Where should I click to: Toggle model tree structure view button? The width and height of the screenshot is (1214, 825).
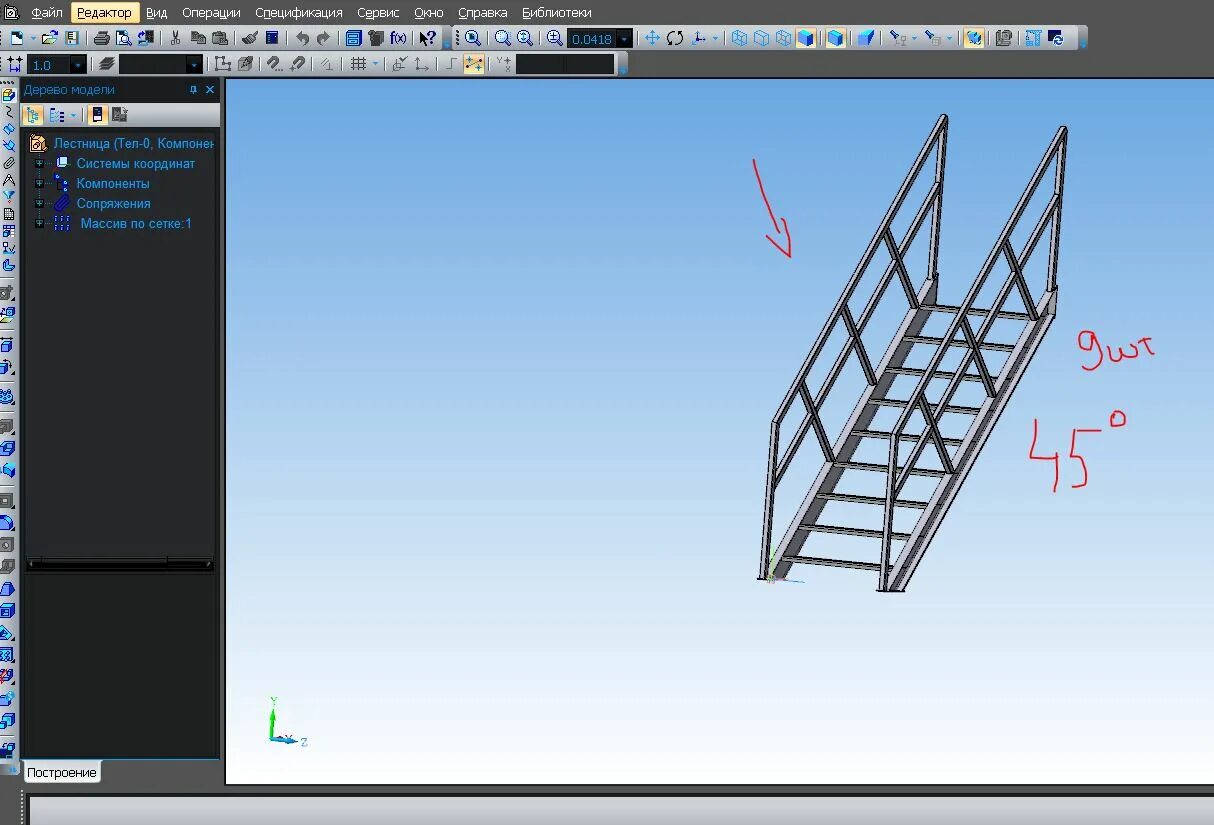pos(33,115)
